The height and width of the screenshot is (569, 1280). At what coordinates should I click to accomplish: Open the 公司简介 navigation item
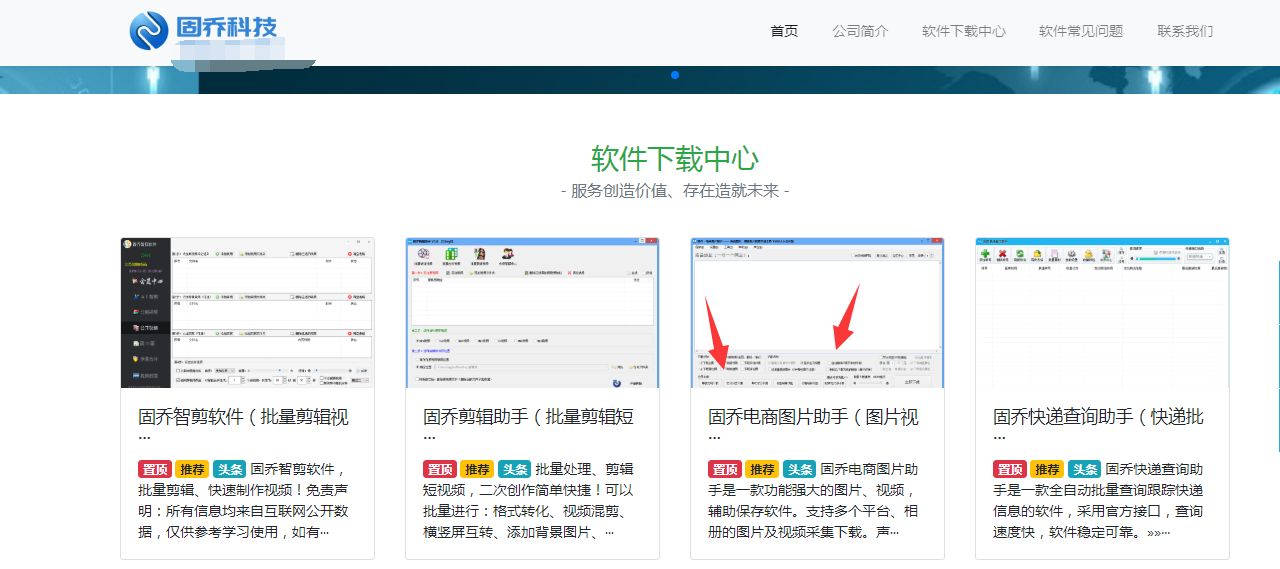(x=860, y=31)
